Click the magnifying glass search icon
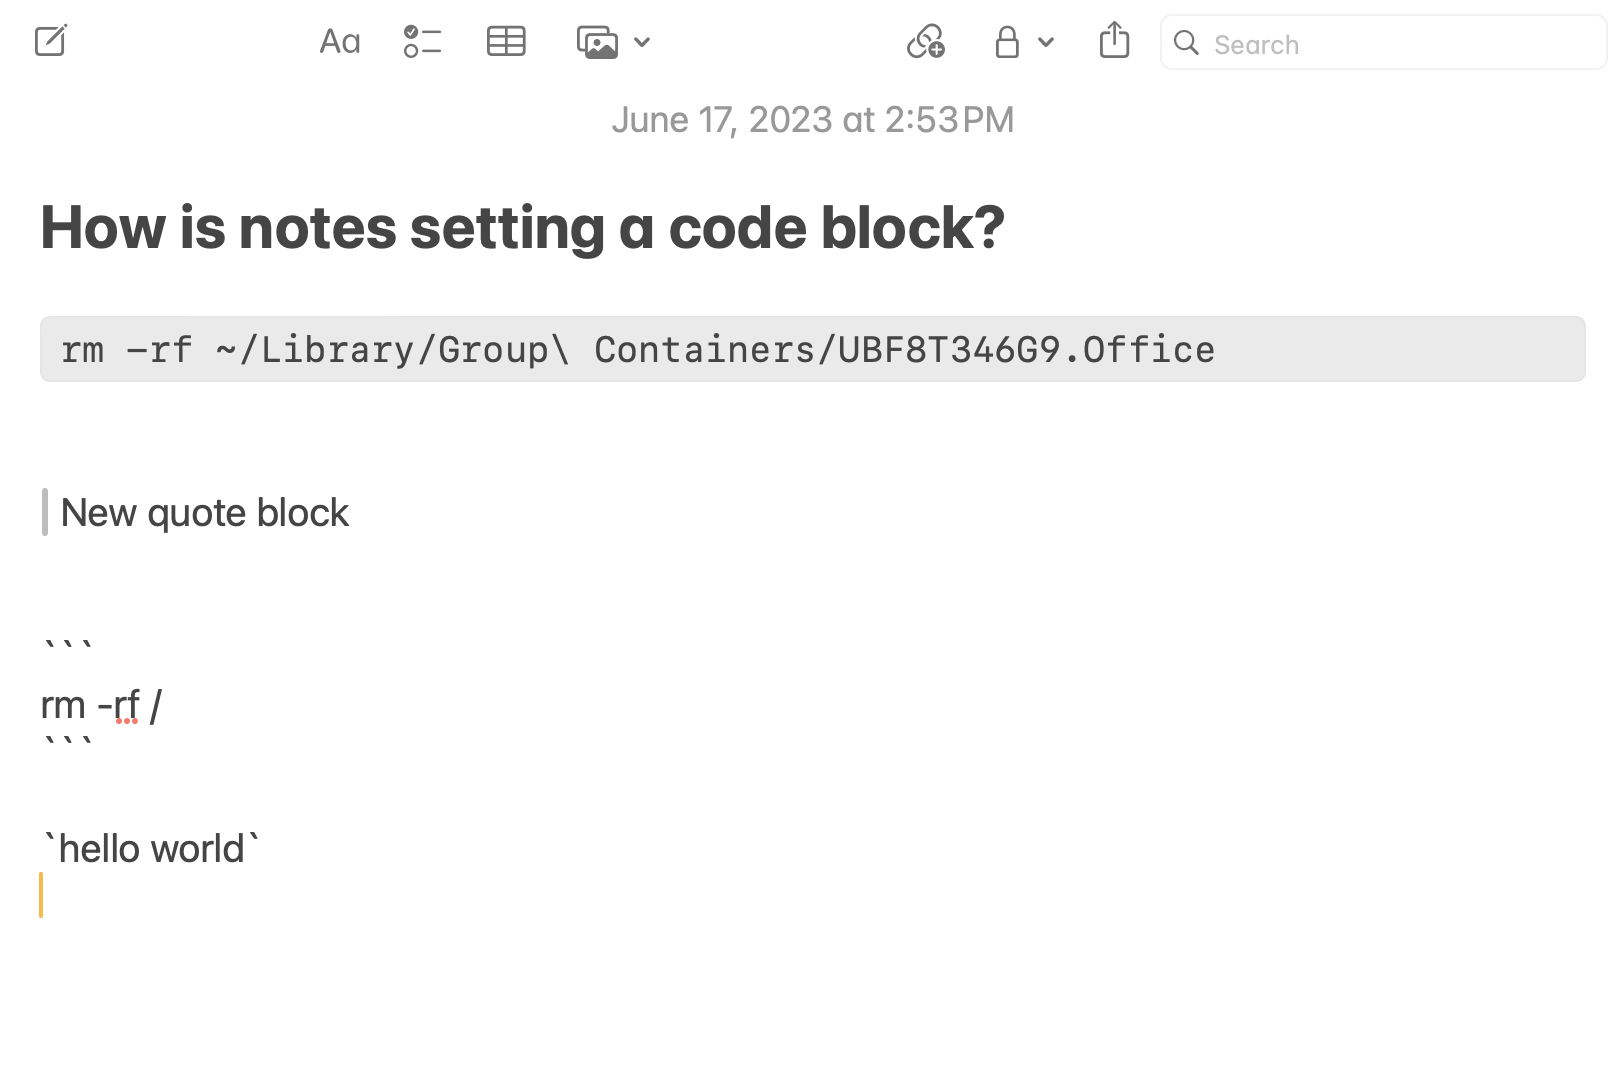The image size is (1620, 1088). (x=1186, y=43)
